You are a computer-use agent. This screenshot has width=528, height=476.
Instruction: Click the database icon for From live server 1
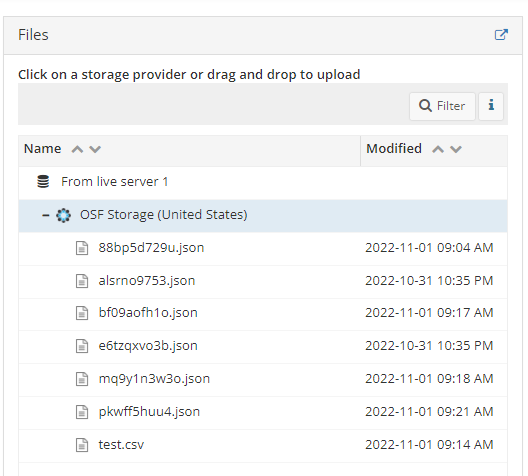click(x=43, y=182)
